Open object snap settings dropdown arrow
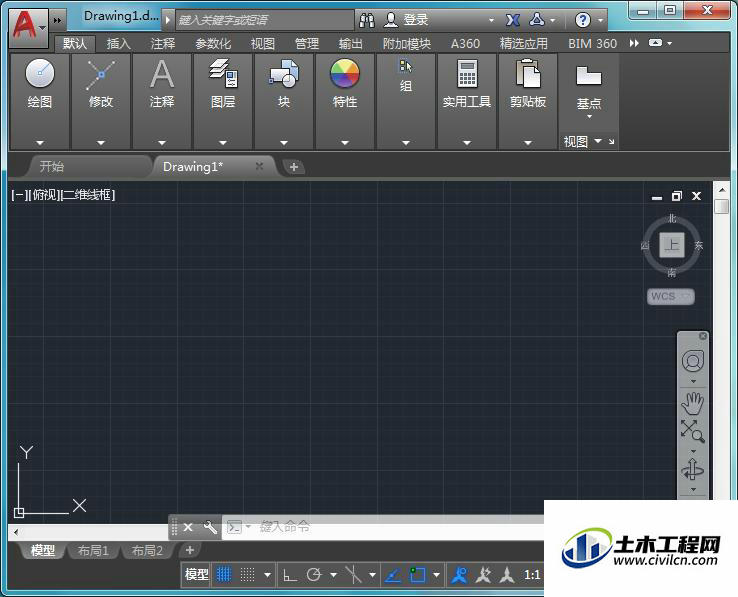Viewport: 738px width, 597px height. coord(436,575)
